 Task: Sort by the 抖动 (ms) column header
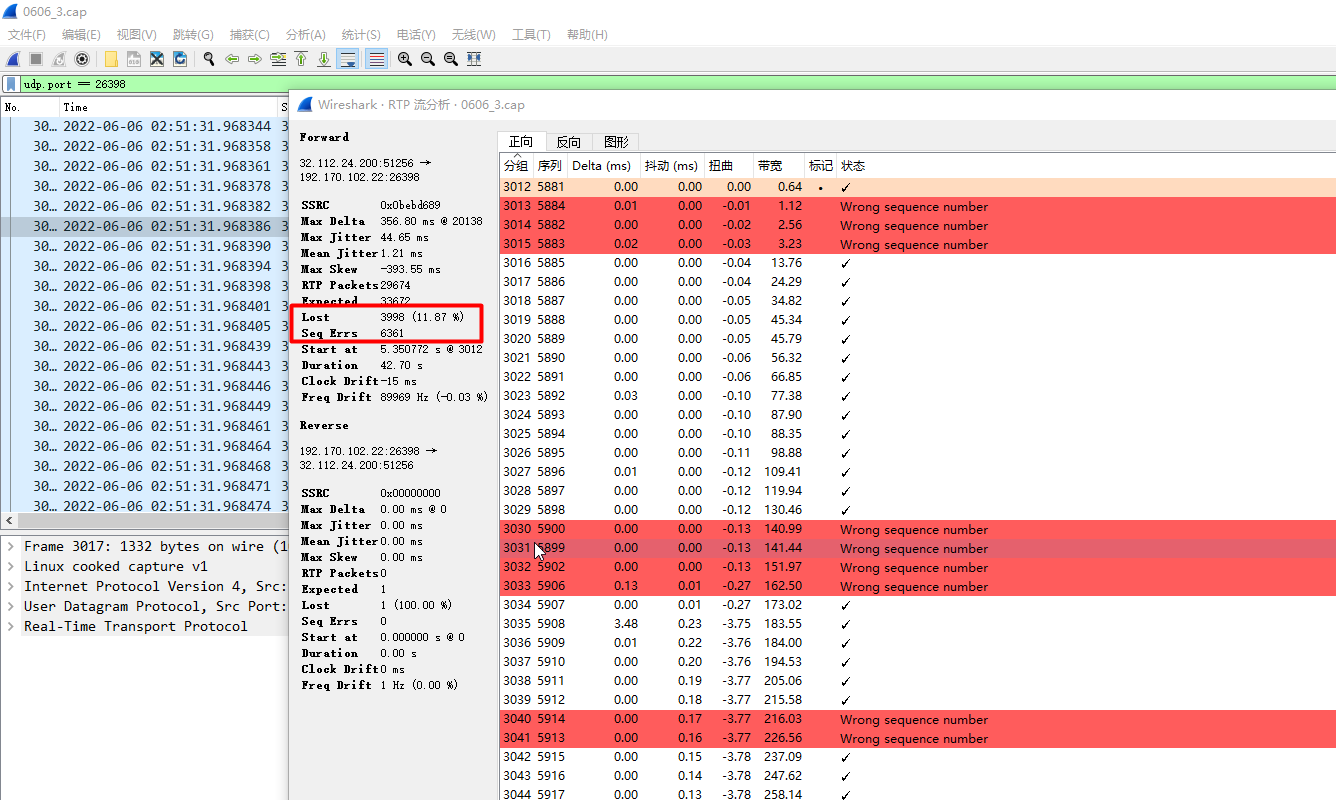pyautogui.click(x=670, y=166)
